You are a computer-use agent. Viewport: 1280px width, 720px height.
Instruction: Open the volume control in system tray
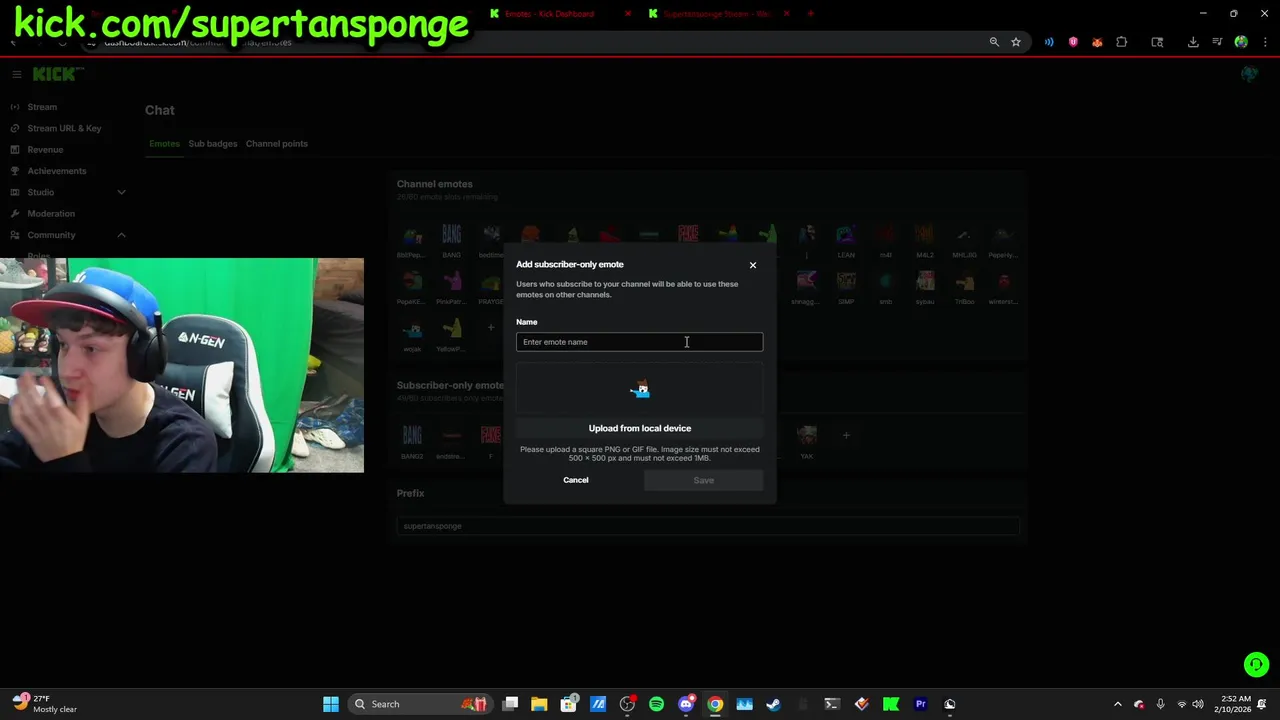1198,704
